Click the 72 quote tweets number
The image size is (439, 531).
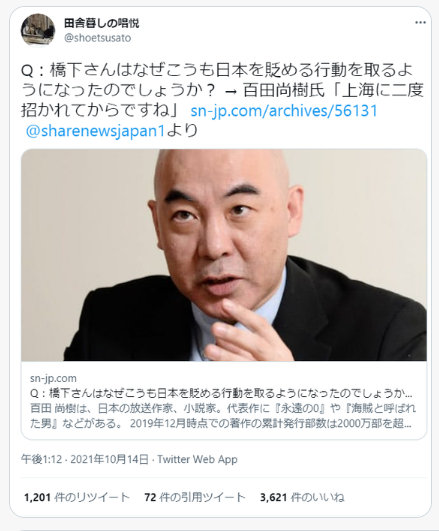pos(150,497)
